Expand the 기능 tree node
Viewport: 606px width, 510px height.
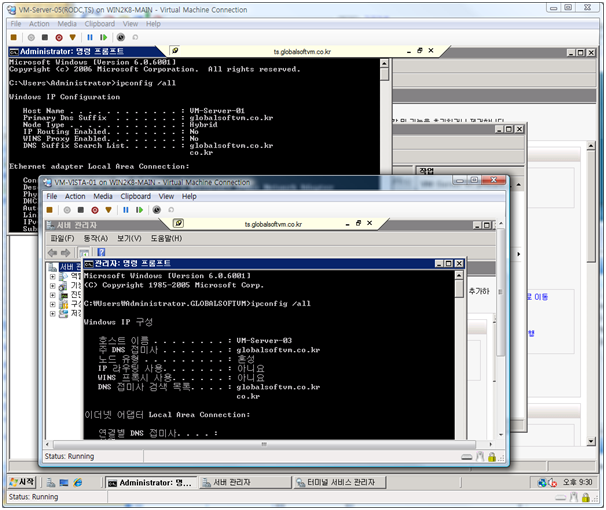coord(53,286)
